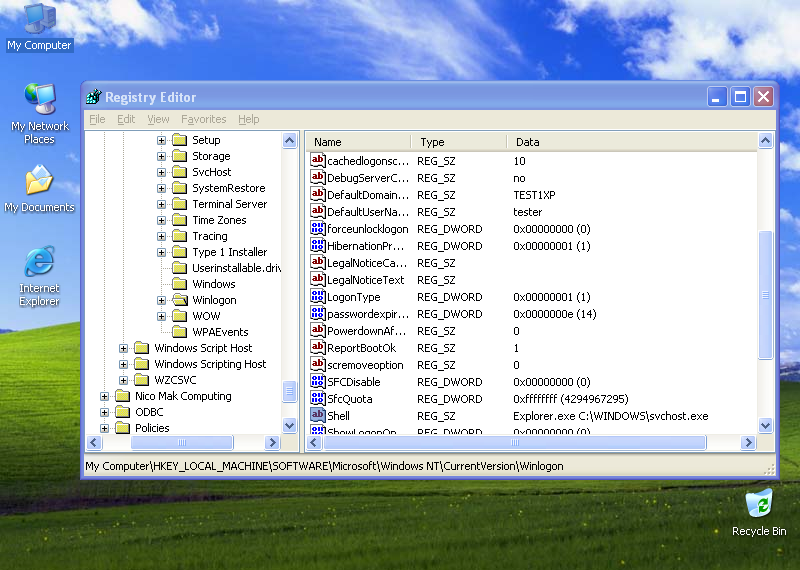This screenshot has height=570, width=800.
Task: Click the registry path in the status bar
Action: pyautogui.click(x=324, y=466)
